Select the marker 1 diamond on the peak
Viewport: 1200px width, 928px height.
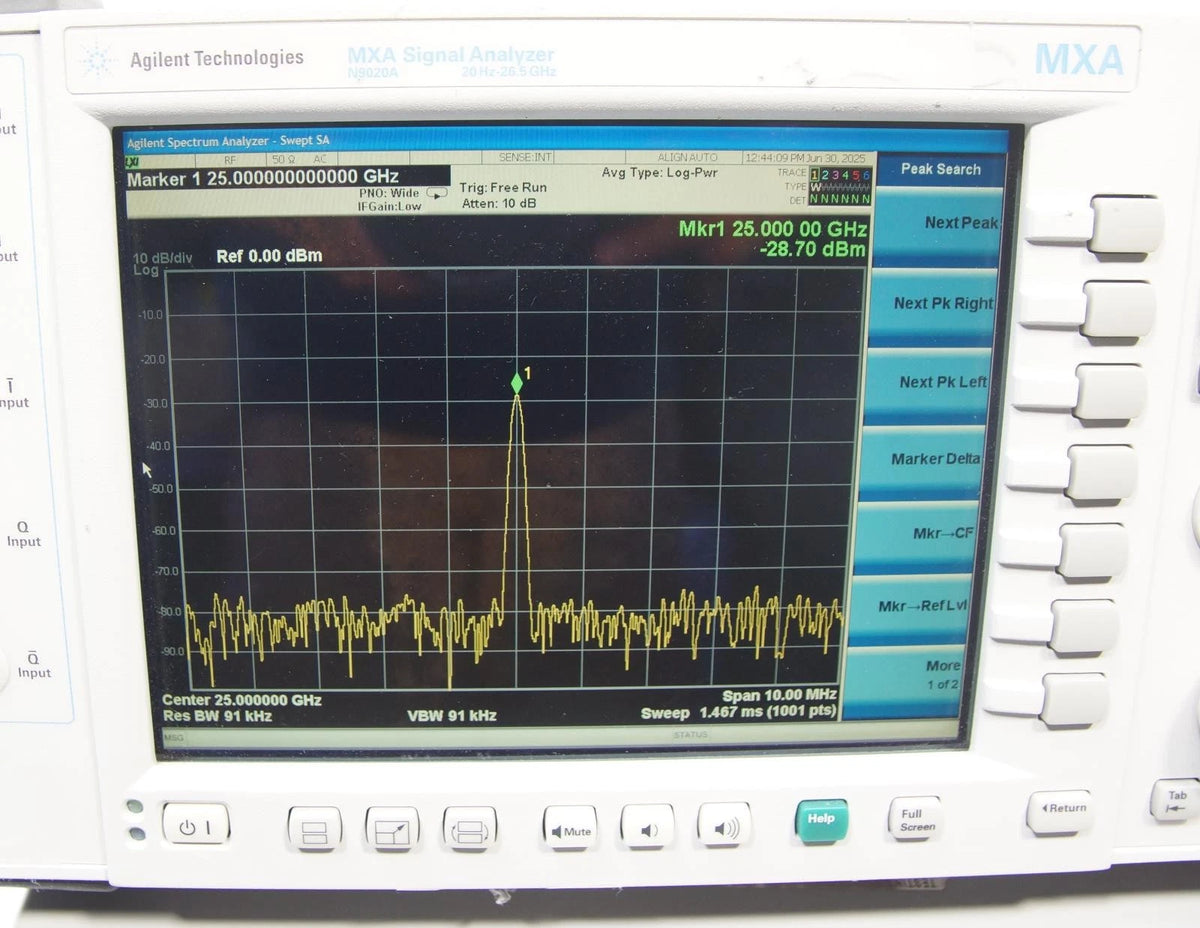pyautogui.click(x=517, y=383)
